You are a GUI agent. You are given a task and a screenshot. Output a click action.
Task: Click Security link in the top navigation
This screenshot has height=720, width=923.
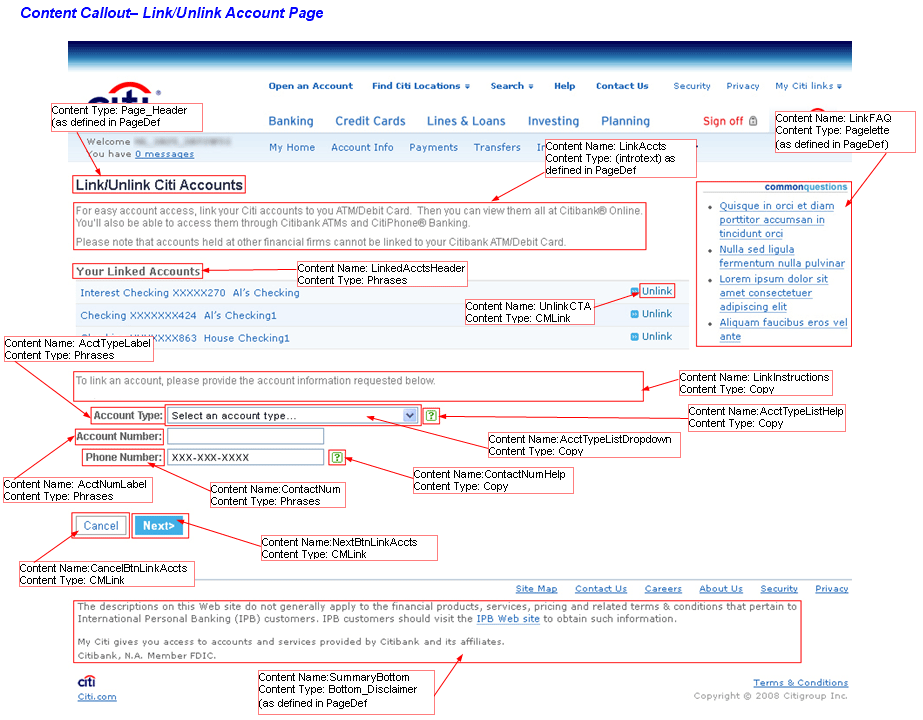692,86
